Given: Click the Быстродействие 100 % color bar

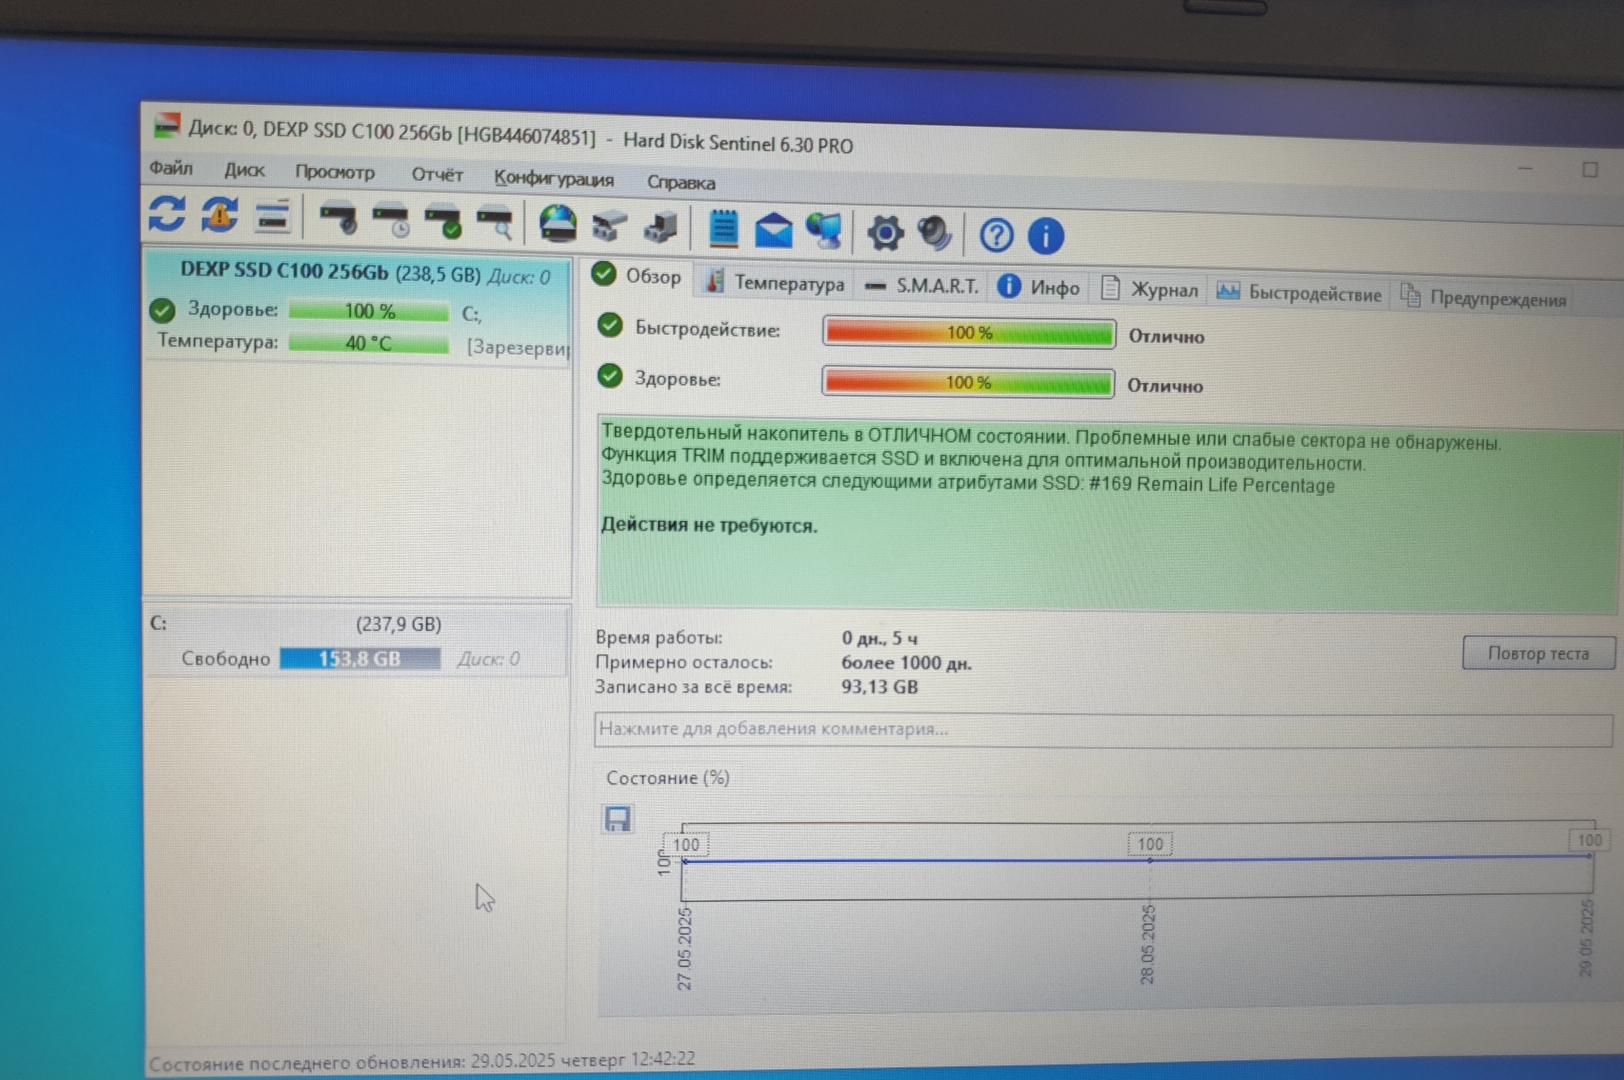Looking at the screenshot, I should 969,333.
